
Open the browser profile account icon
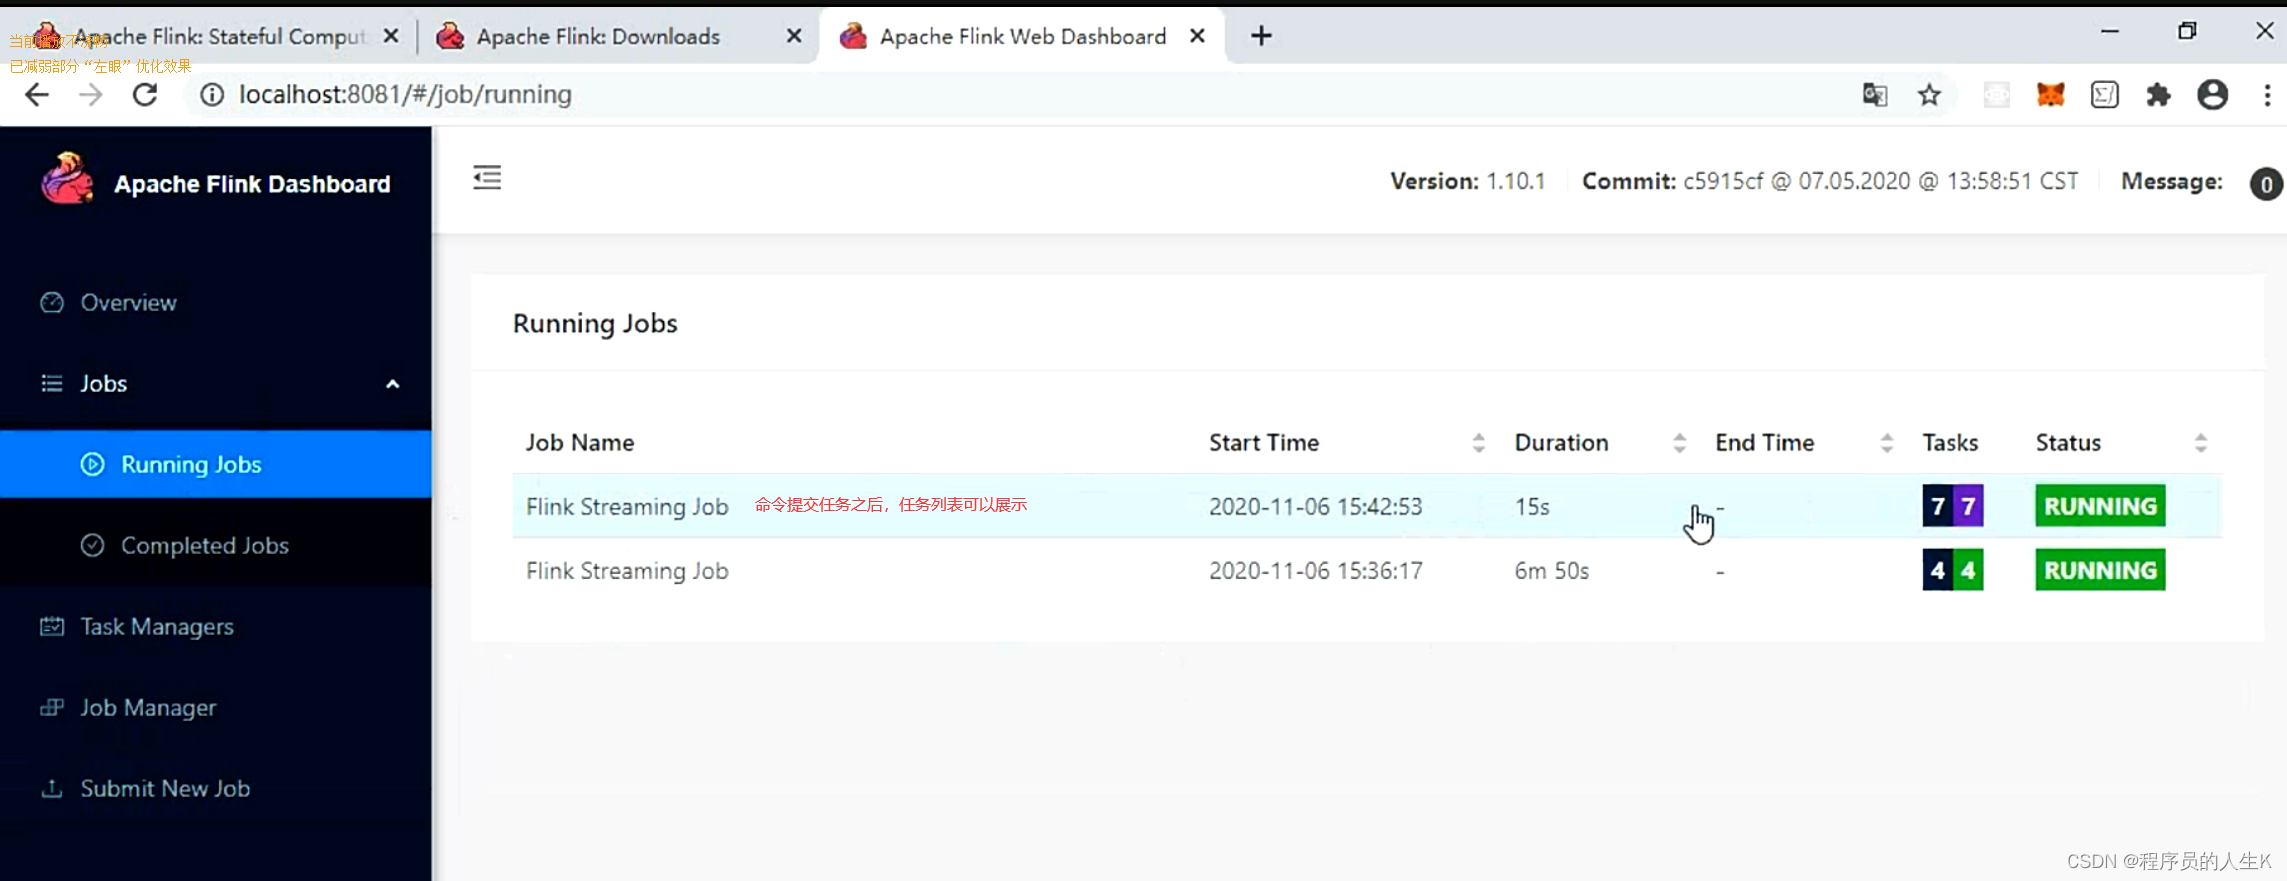[x=2212, y=95]
